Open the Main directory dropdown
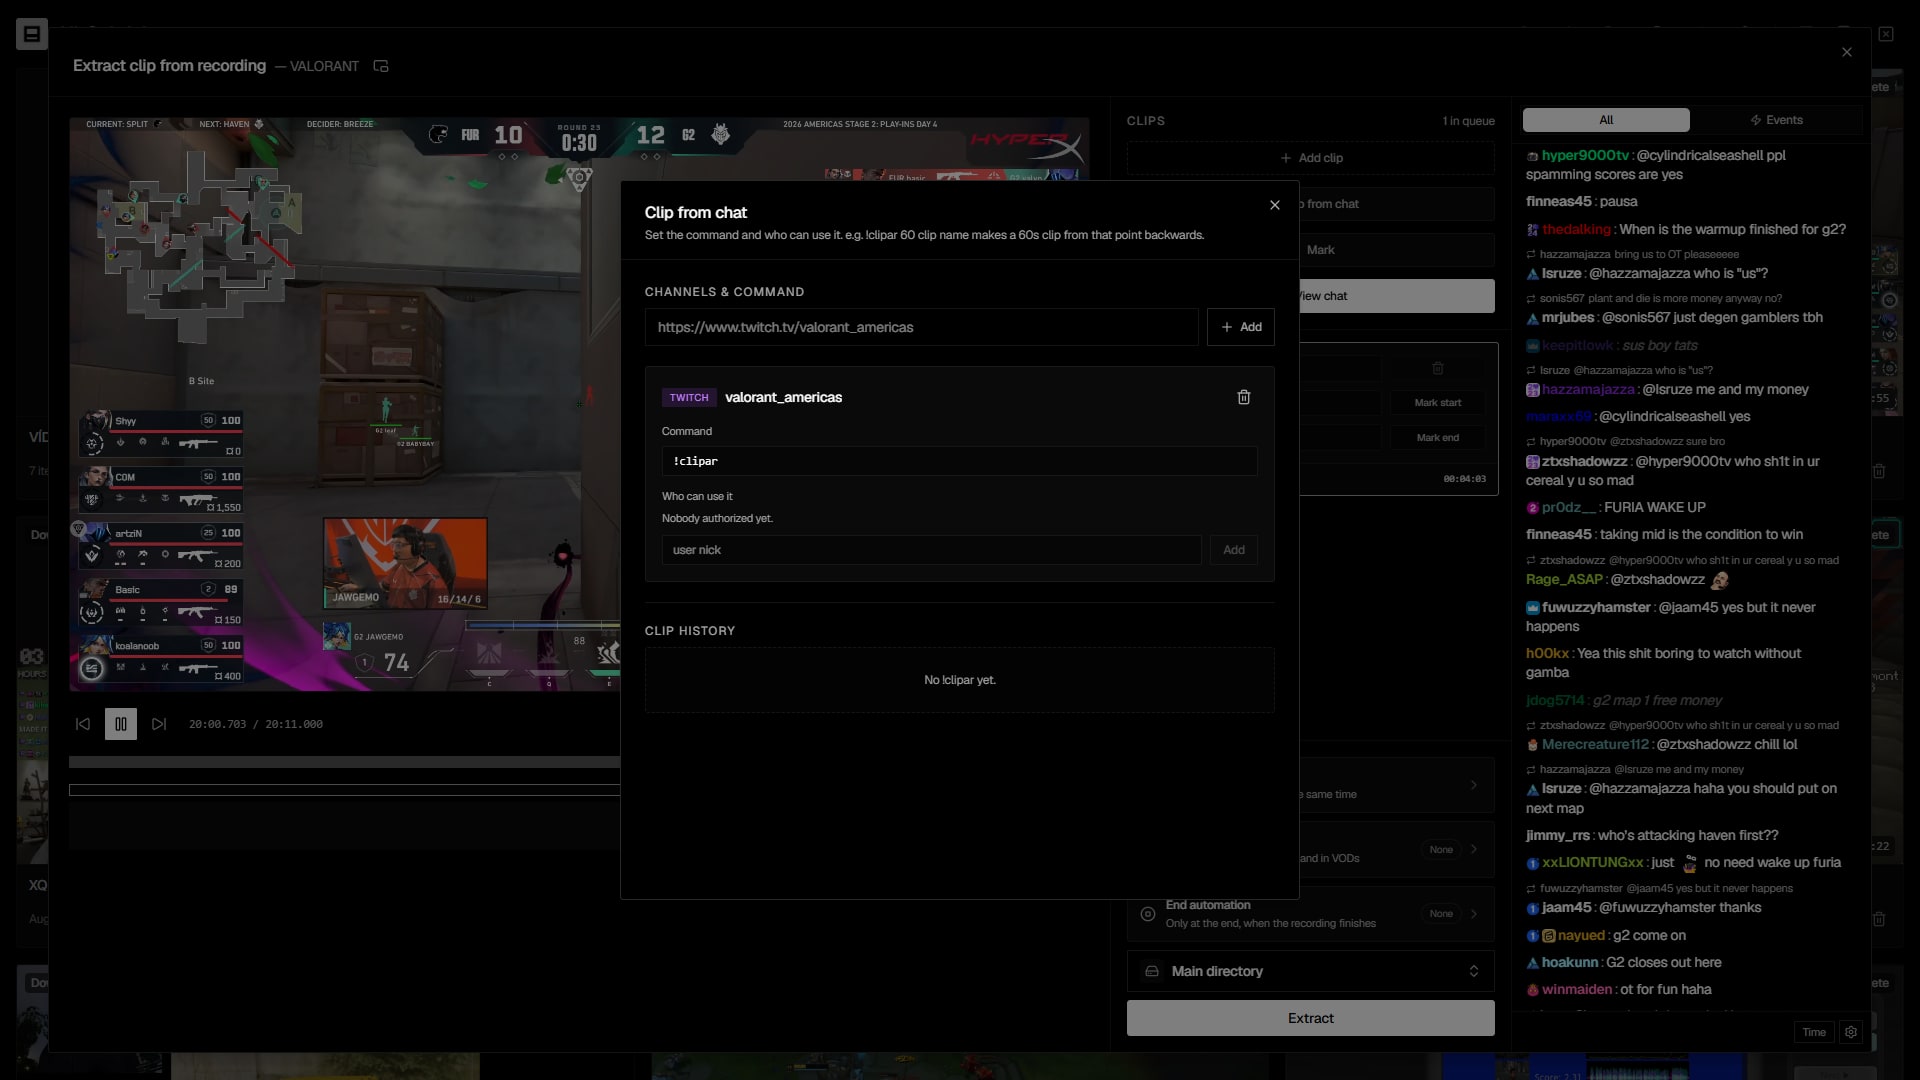The image size is (1920, 1080). [1311, 971]
